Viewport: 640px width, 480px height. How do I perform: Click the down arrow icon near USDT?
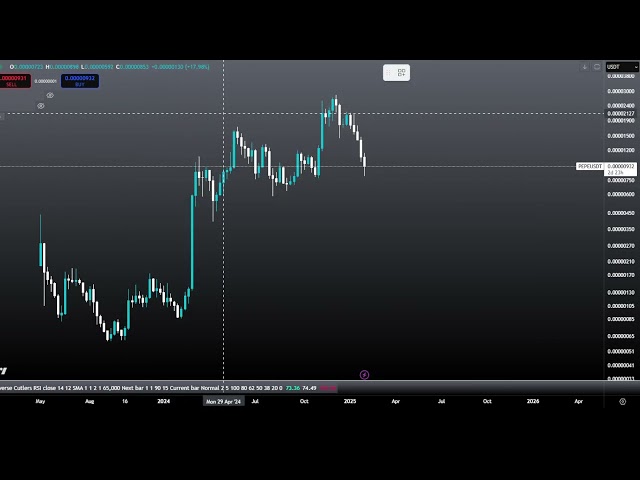coord(585,67)
